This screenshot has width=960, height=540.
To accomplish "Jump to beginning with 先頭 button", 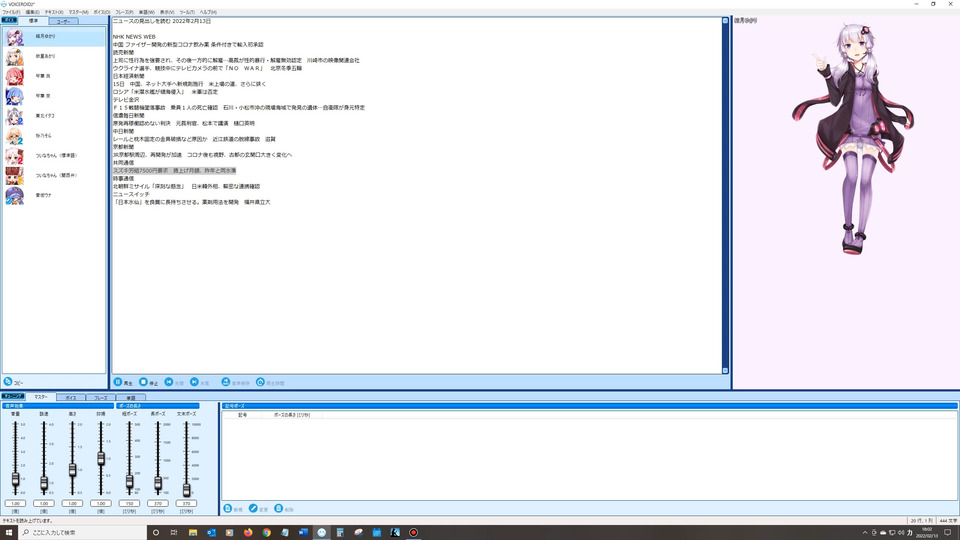I will click(x=174, y=382).
